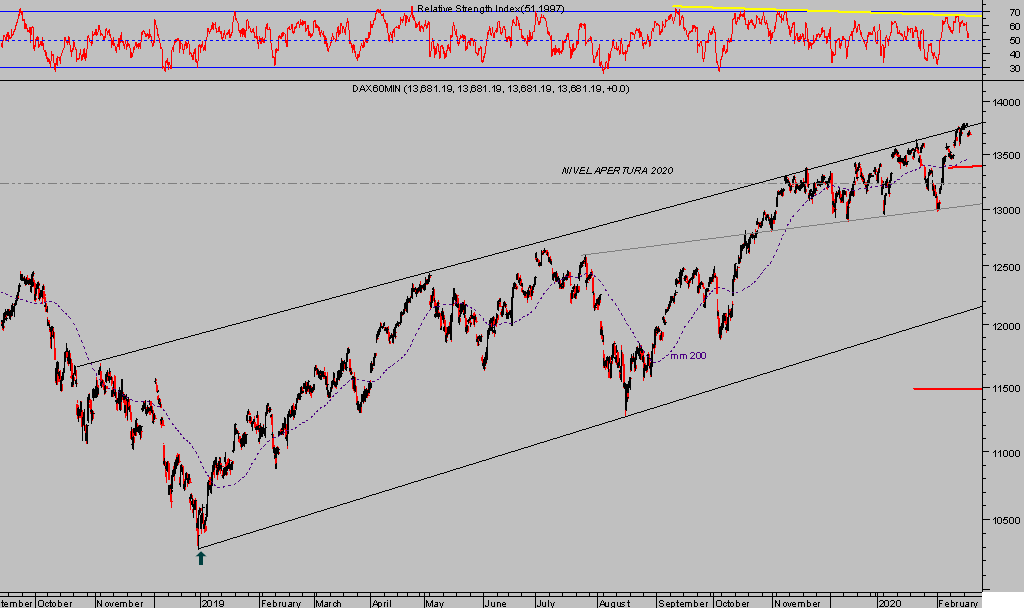Click the RSI axis value 40
The height and width of the screenshot is (608, 1024).
point(1014,54)
